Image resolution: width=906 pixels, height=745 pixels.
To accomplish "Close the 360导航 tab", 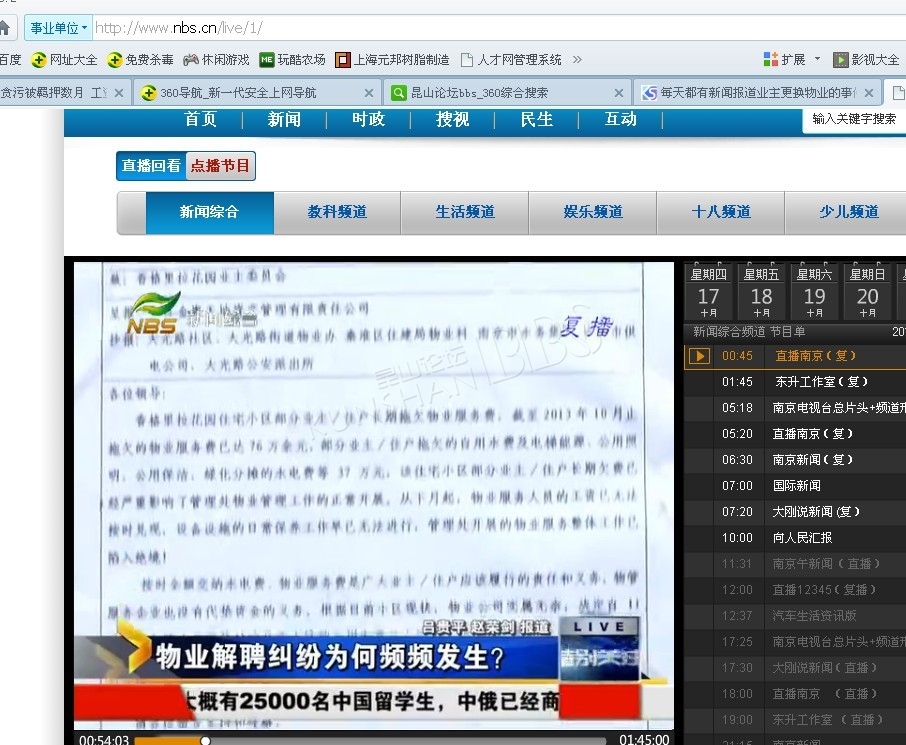I will click(x=369, y=93).
